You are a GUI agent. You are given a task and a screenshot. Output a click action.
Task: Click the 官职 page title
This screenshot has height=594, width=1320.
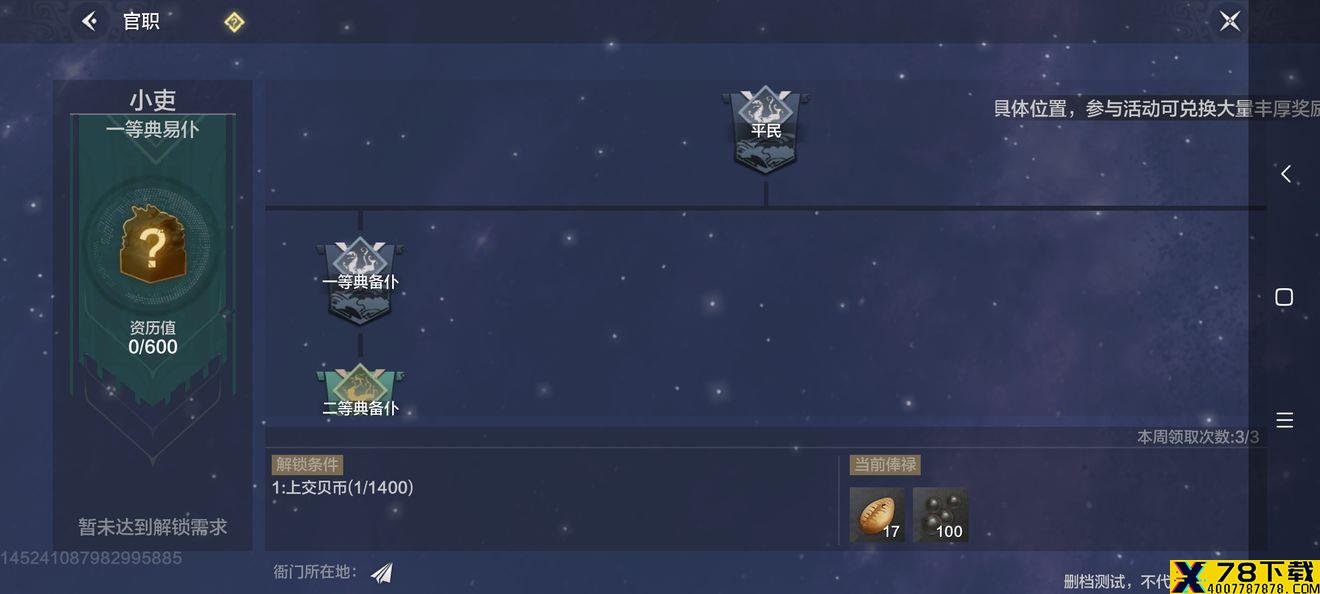[x=141, y=21]
